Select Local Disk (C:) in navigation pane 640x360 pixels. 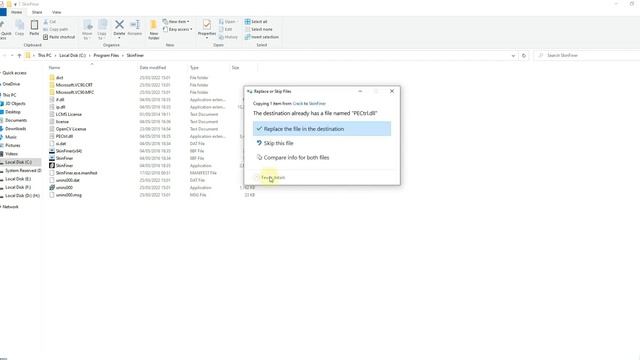(x=18, y=162)
